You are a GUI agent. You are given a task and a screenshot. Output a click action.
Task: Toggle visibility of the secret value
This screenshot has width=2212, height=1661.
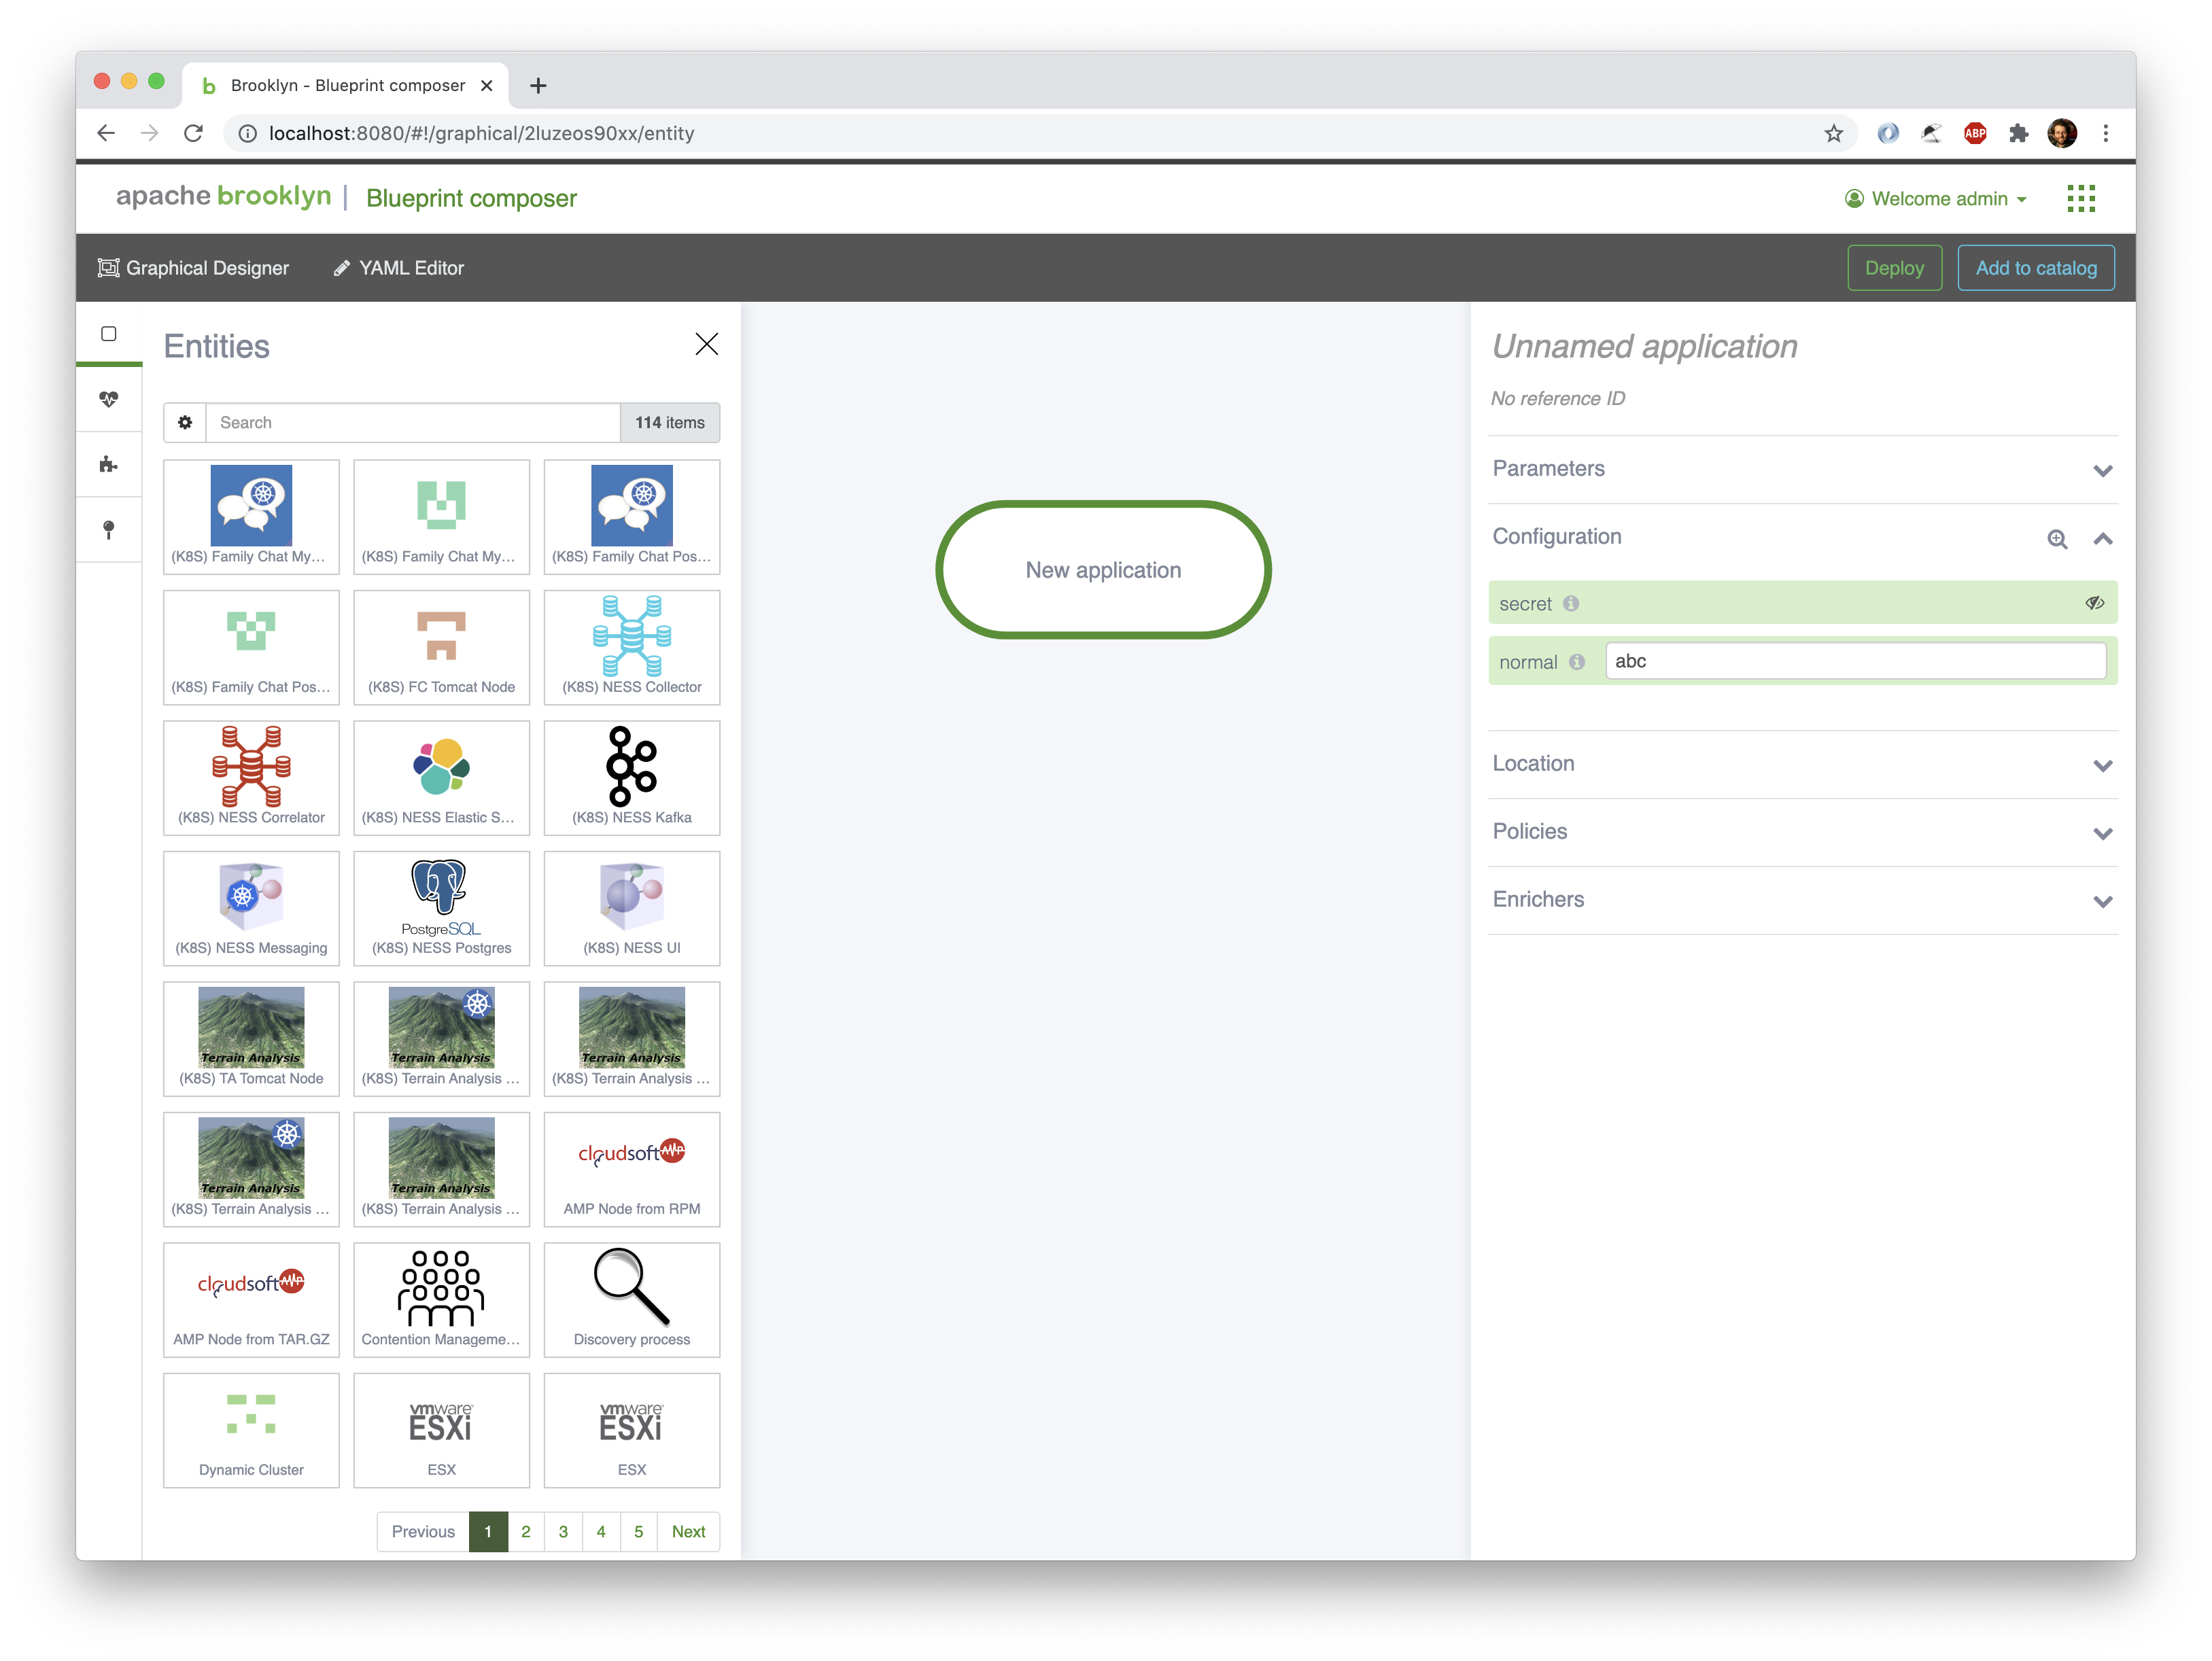point(2094,603)
